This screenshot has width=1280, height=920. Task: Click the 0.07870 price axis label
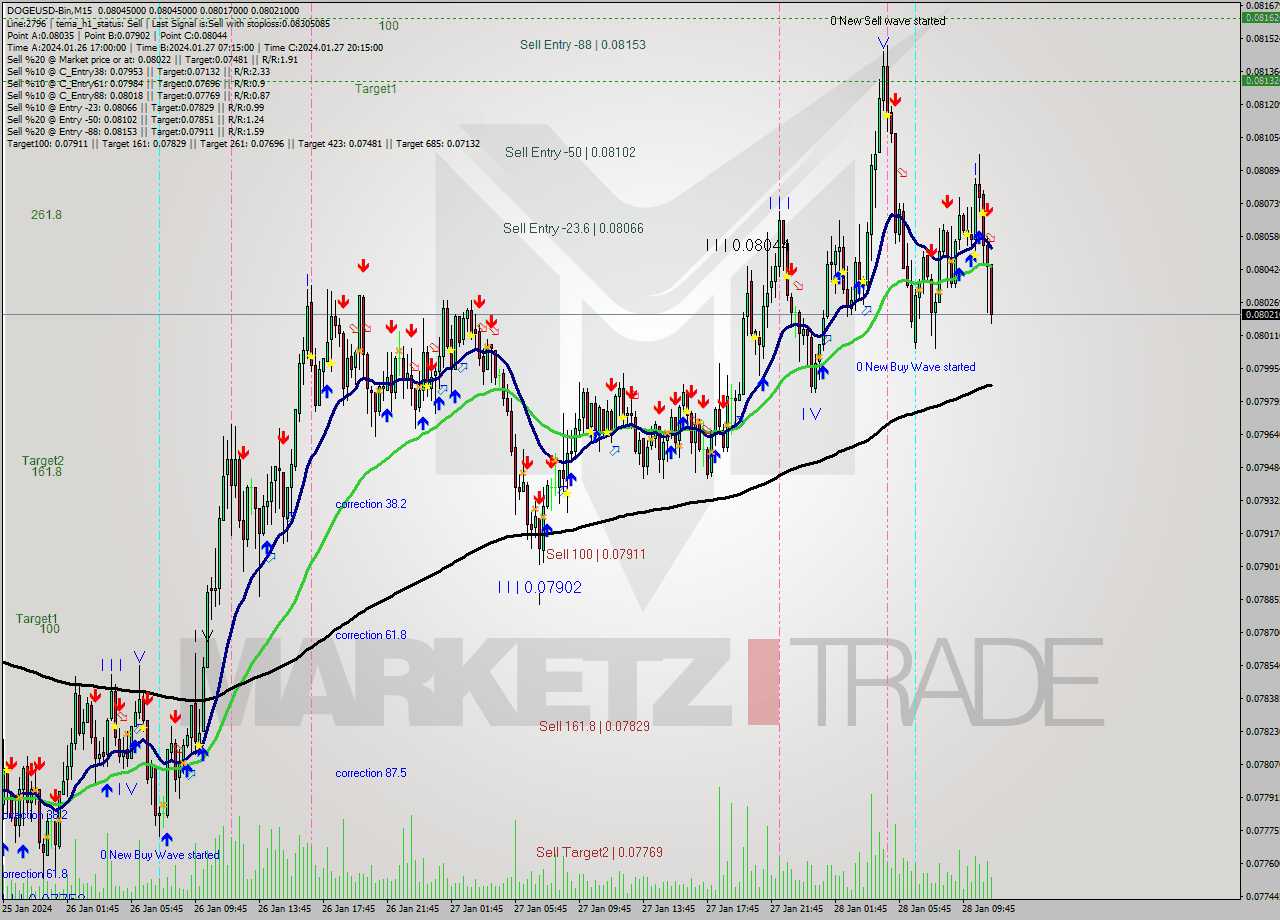tap(1264, 632)
